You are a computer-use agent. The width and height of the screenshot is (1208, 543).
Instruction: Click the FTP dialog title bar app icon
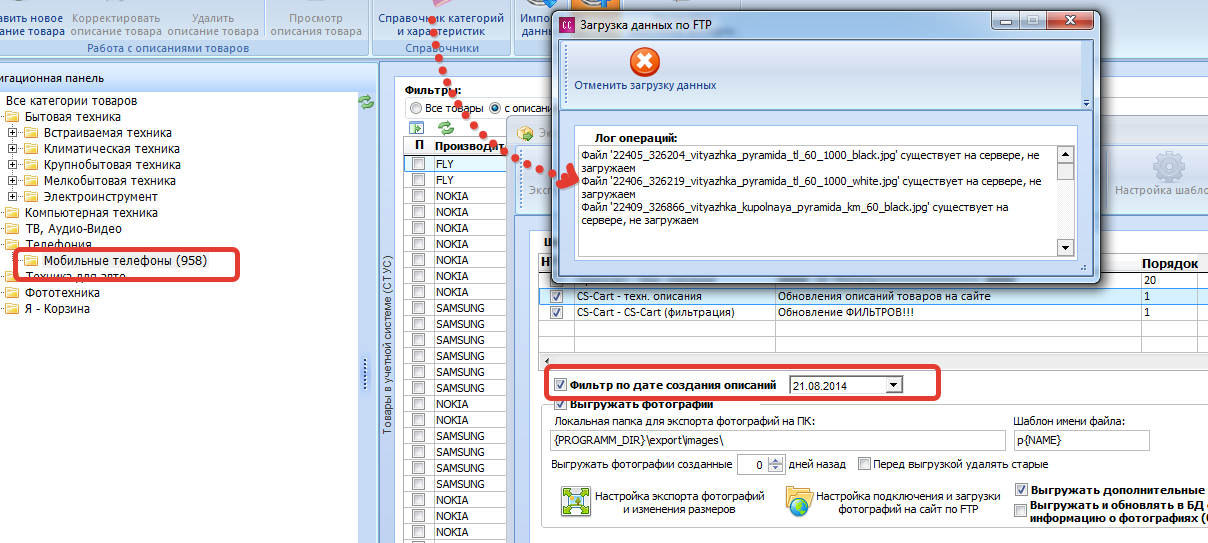[x=569, y=26]
